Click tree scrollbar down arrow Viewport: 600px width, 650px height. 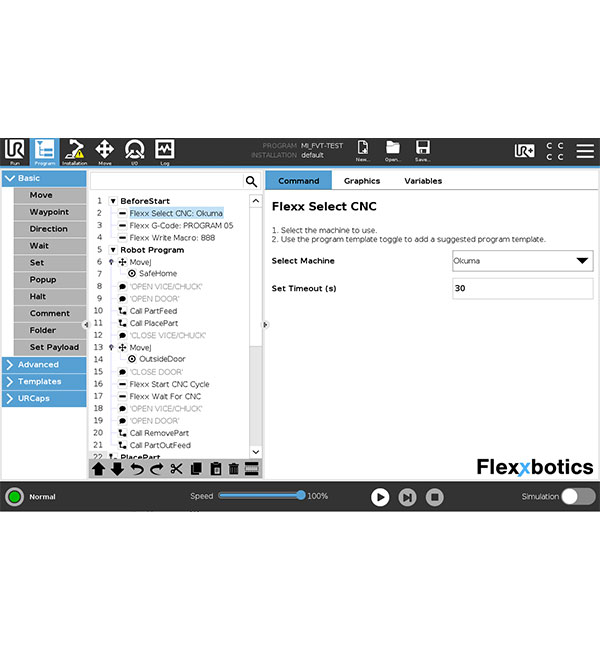[x=256, y=452]
